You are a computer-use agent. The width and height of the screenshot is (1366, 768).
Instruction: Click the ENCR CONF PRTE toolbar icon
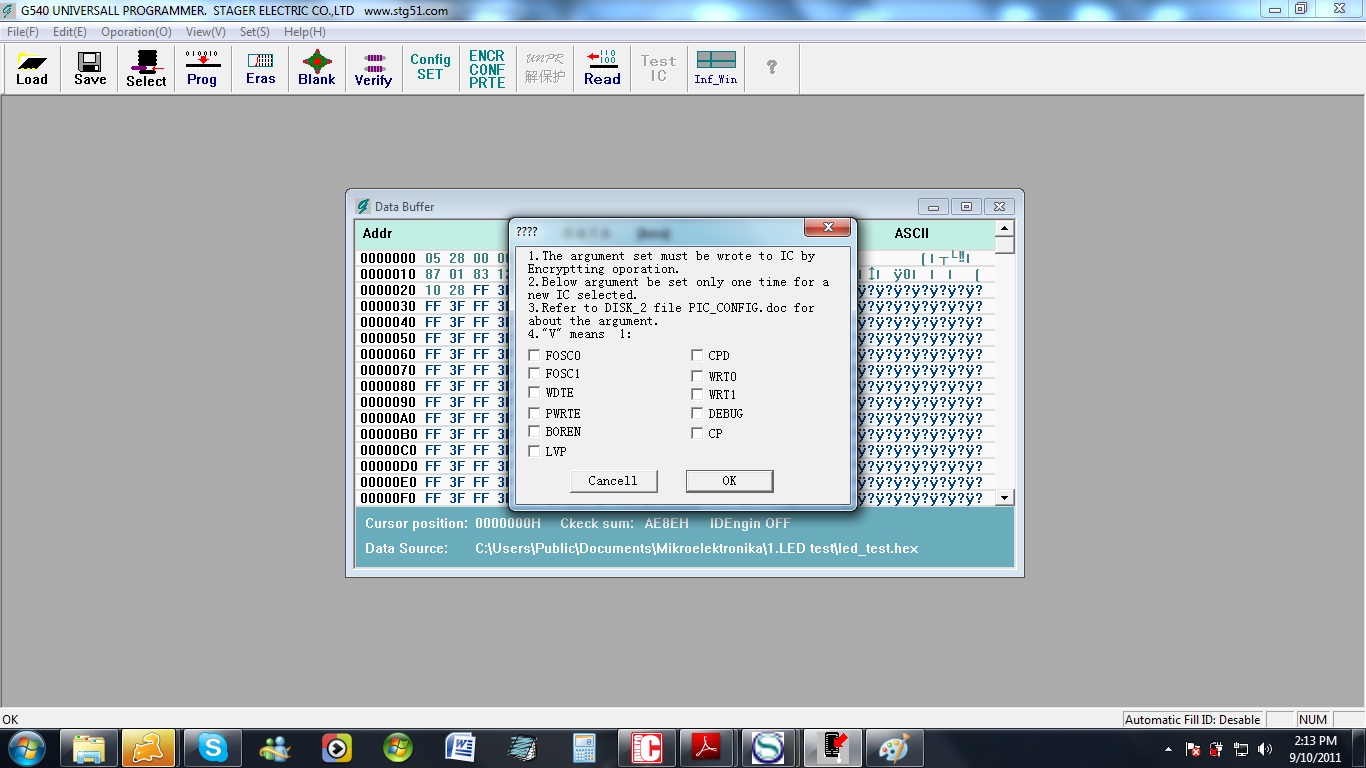(487, 68)
